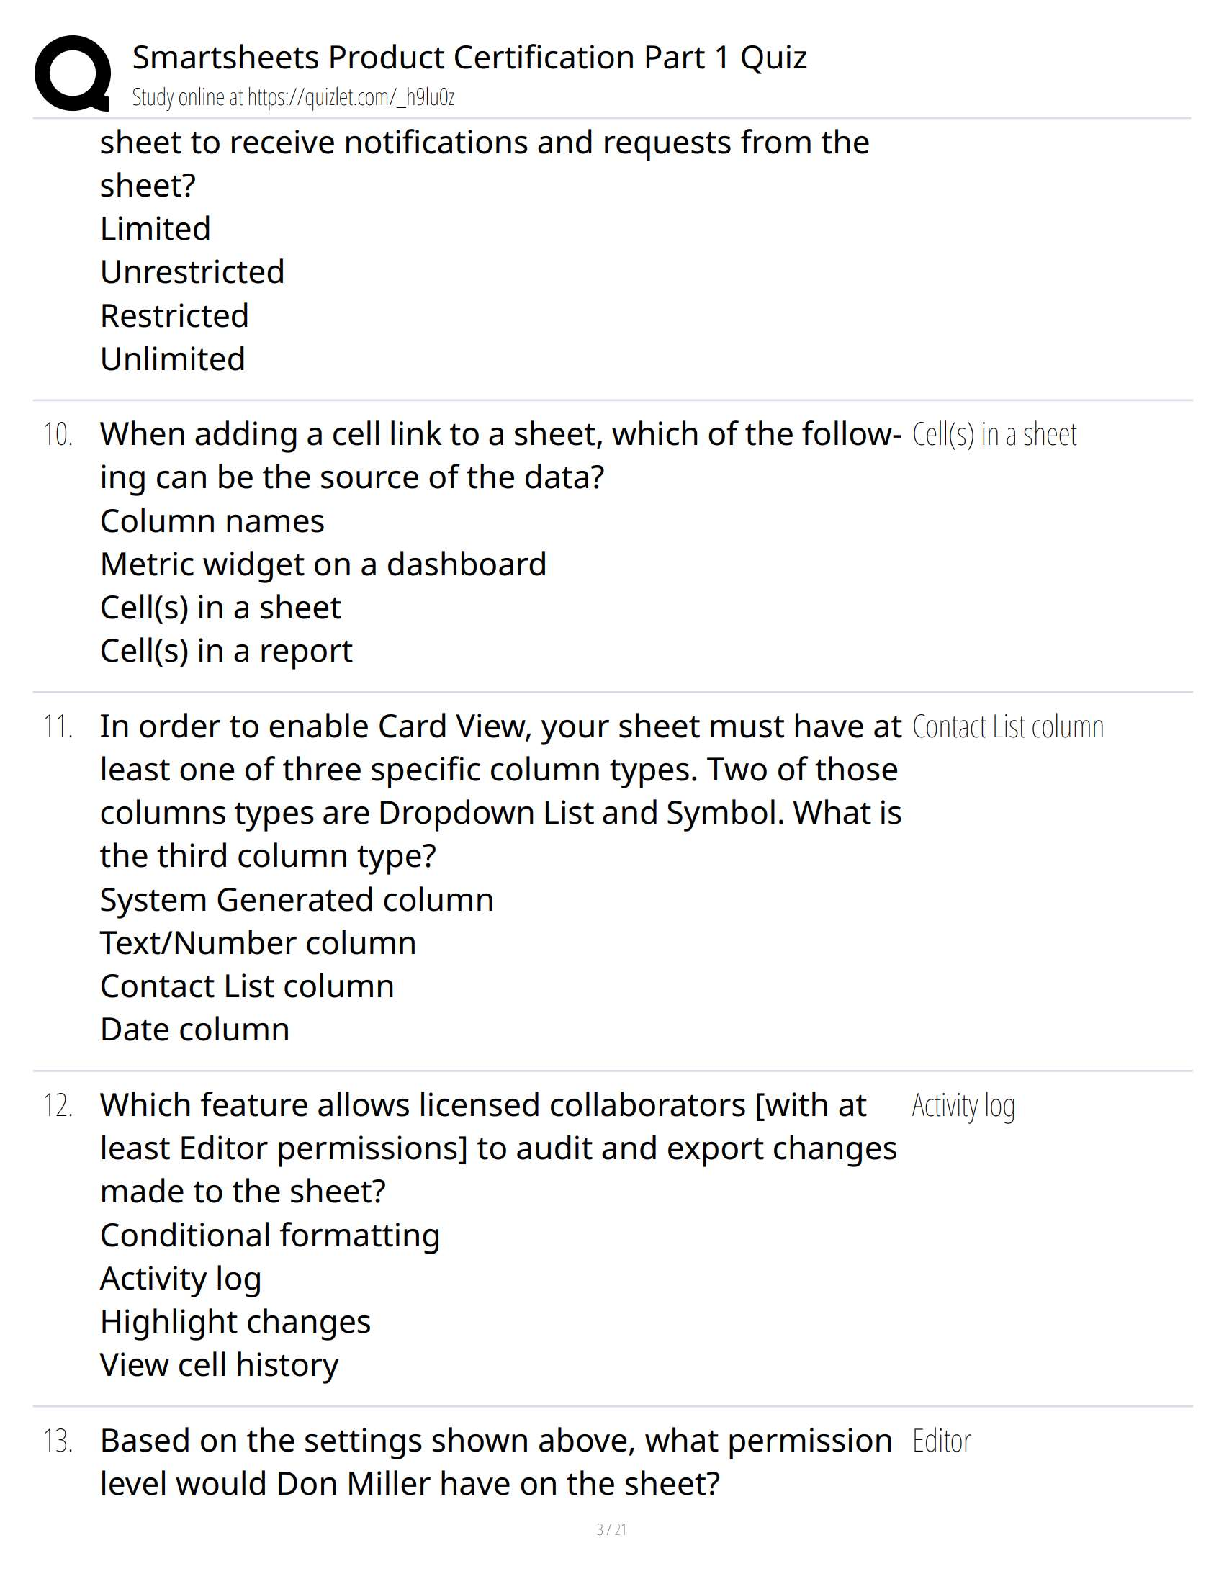Select the Unrestricted answer option
This screenshot has width=1224, height=1584.
coord(192,272)
